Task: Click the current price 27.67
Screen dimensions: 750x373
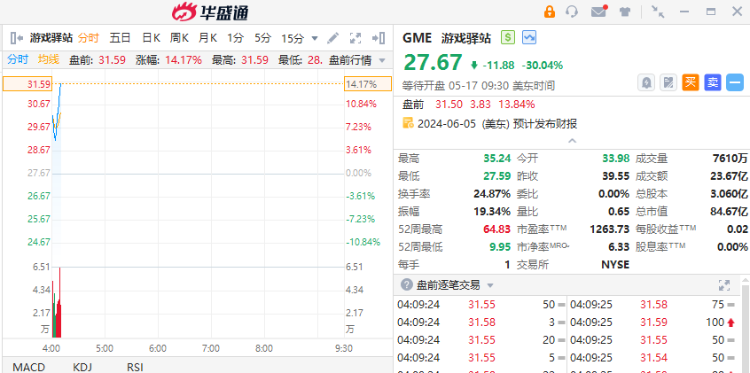Action: pyautogui.click(x=433, y=62)
